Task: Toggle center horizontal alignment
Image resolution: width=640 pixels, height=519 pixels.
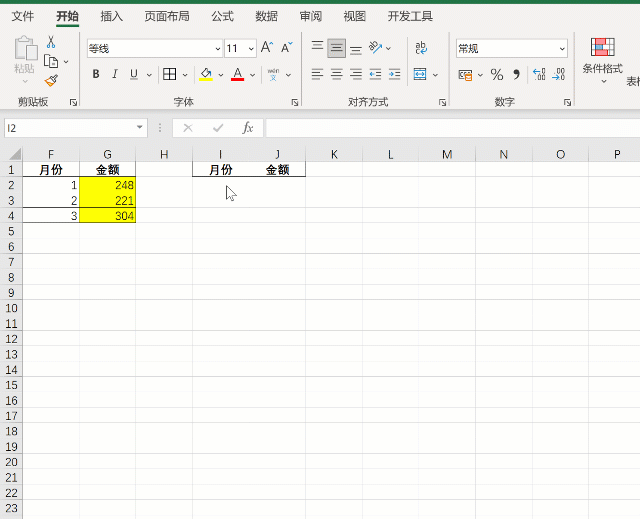Action: (336, 74)
